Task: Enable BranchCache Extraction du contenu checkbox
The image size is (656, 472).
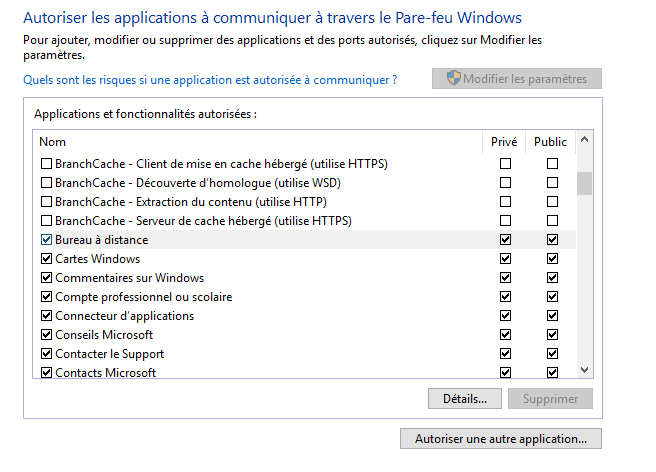Action: coord(46,202)
